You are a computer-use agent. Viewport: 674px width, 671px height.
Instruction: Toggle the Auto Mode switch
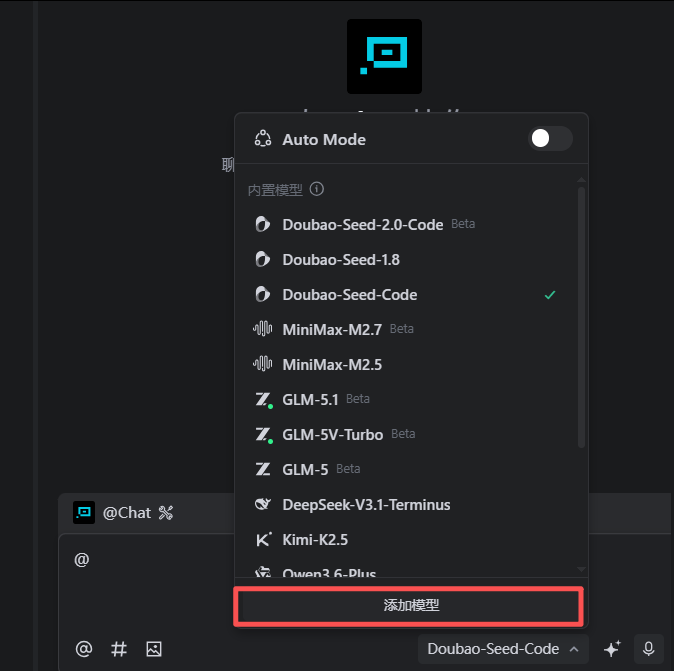[x=550, y=139]
